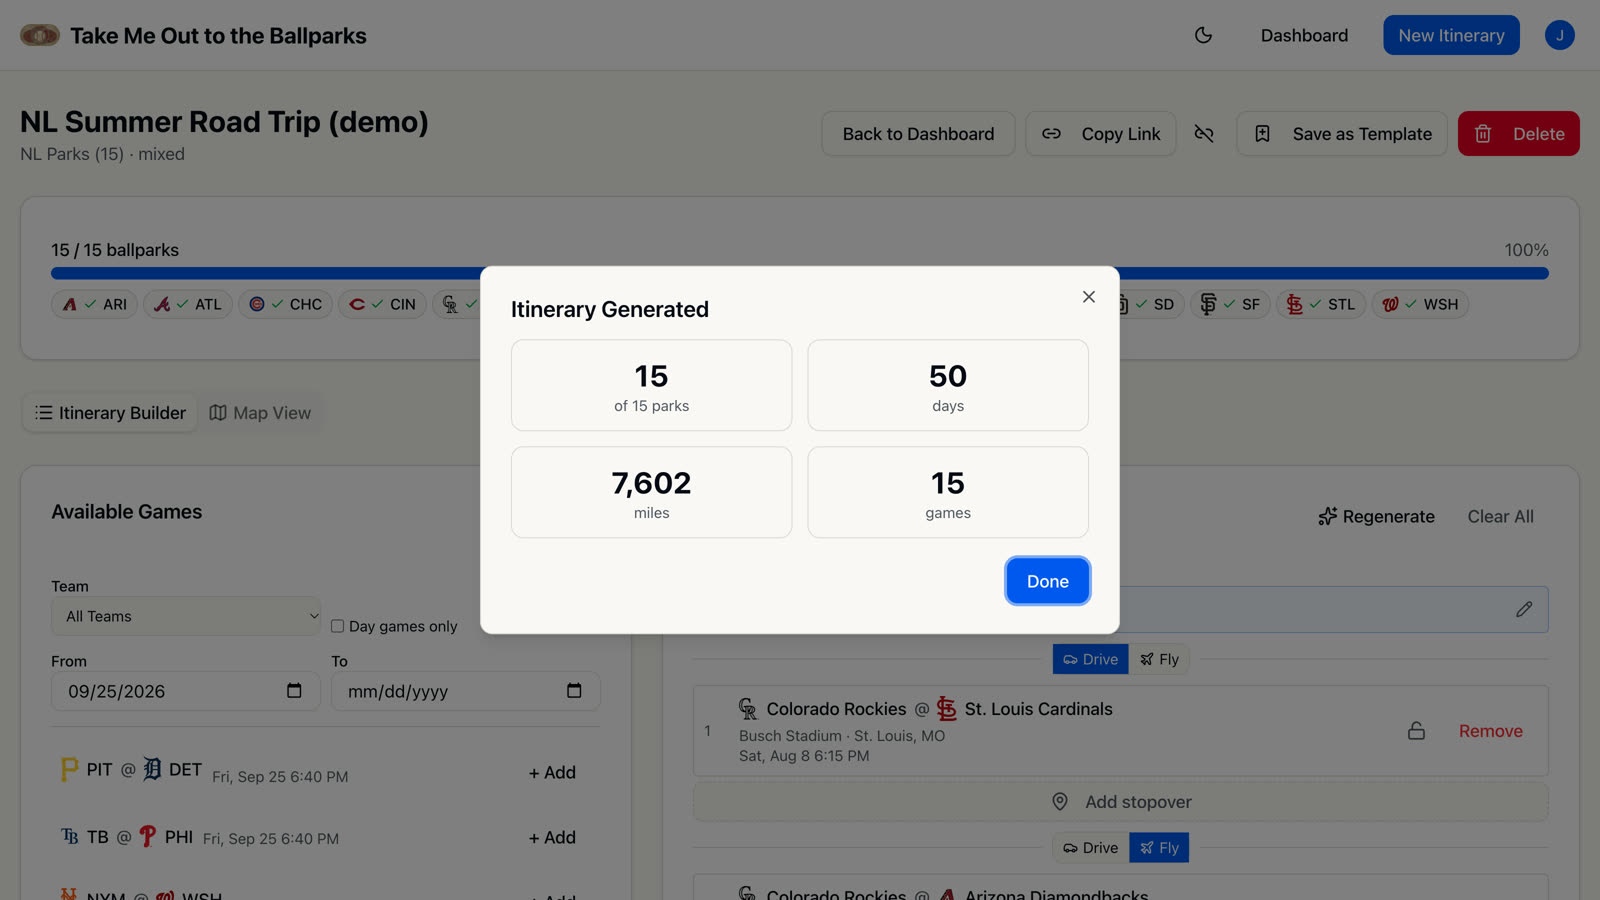Click the STL team chip
The image size is (1600, 900).
coord(1321,304)
